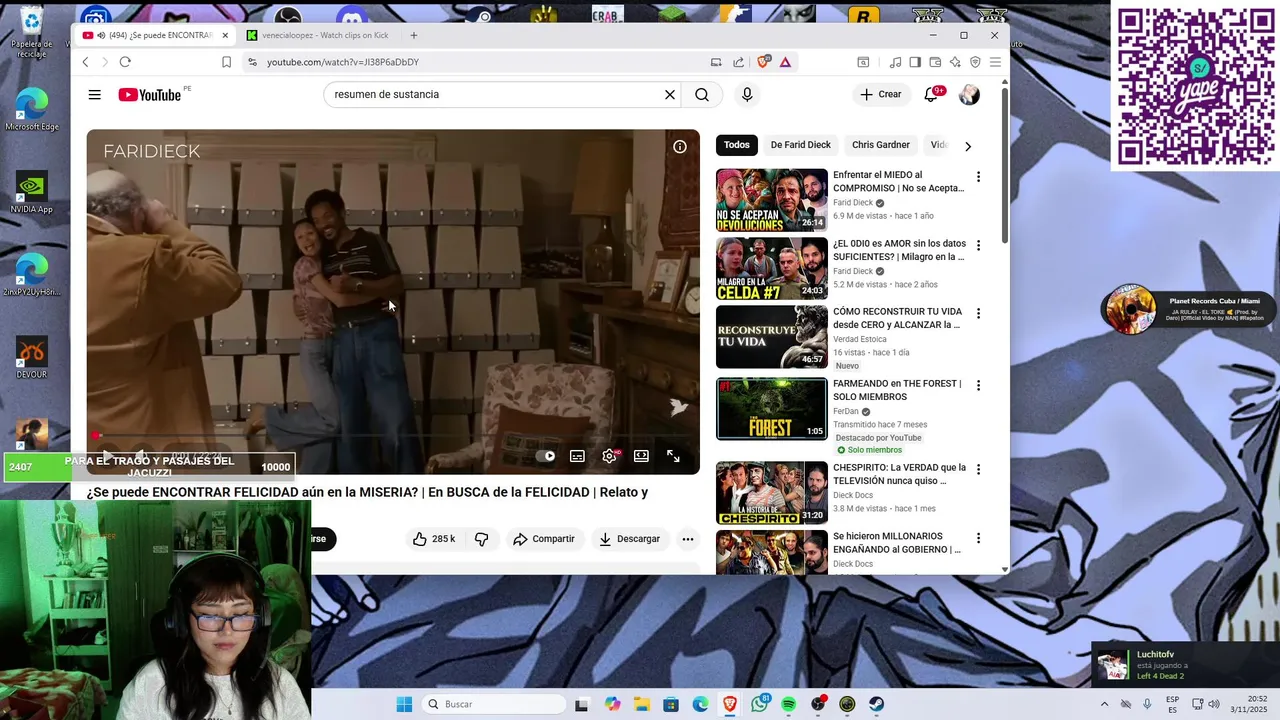The height and width of the screenshot is (720, 1280).
Task: Go to the YouTube home logo
Action: [x=149, y=95]
